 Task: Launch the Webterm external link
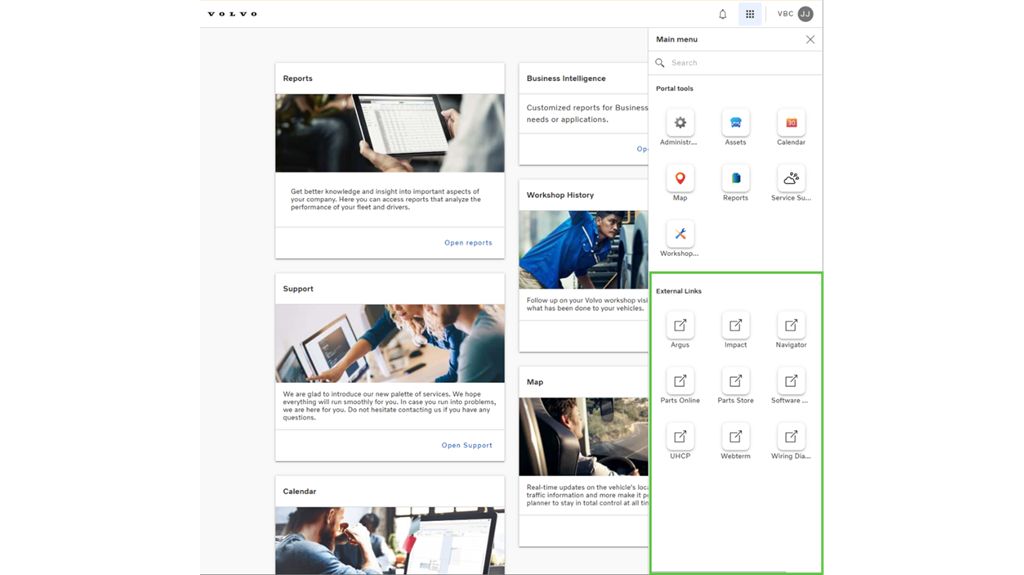(735, 437)
